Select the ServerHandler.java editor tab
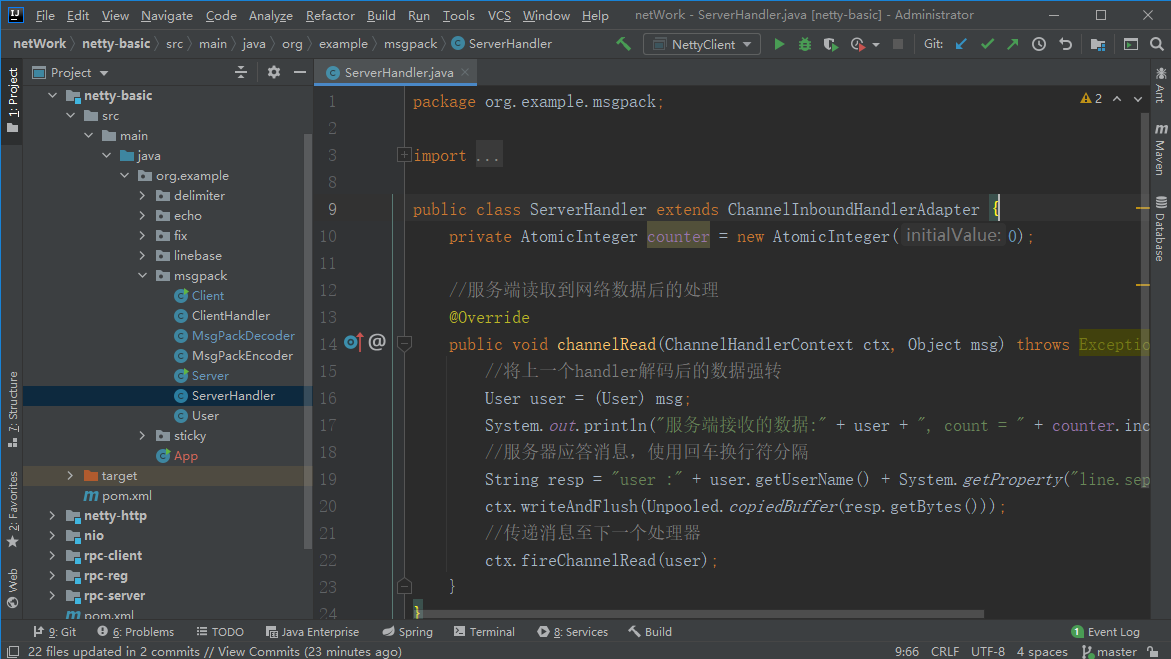 tap(394, 72)
